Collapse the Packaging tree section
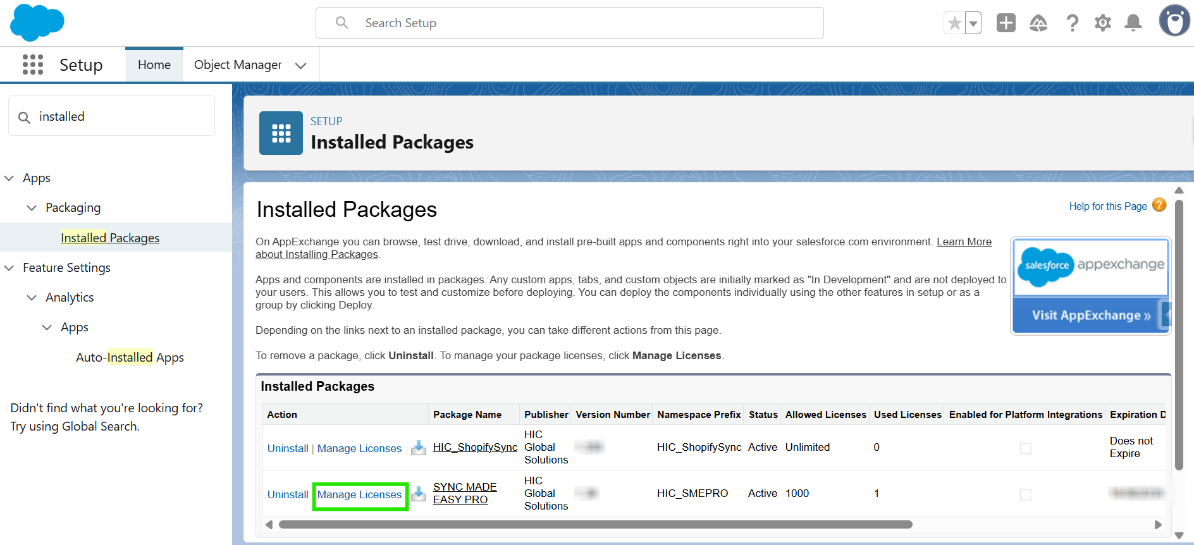 point(32,208)
